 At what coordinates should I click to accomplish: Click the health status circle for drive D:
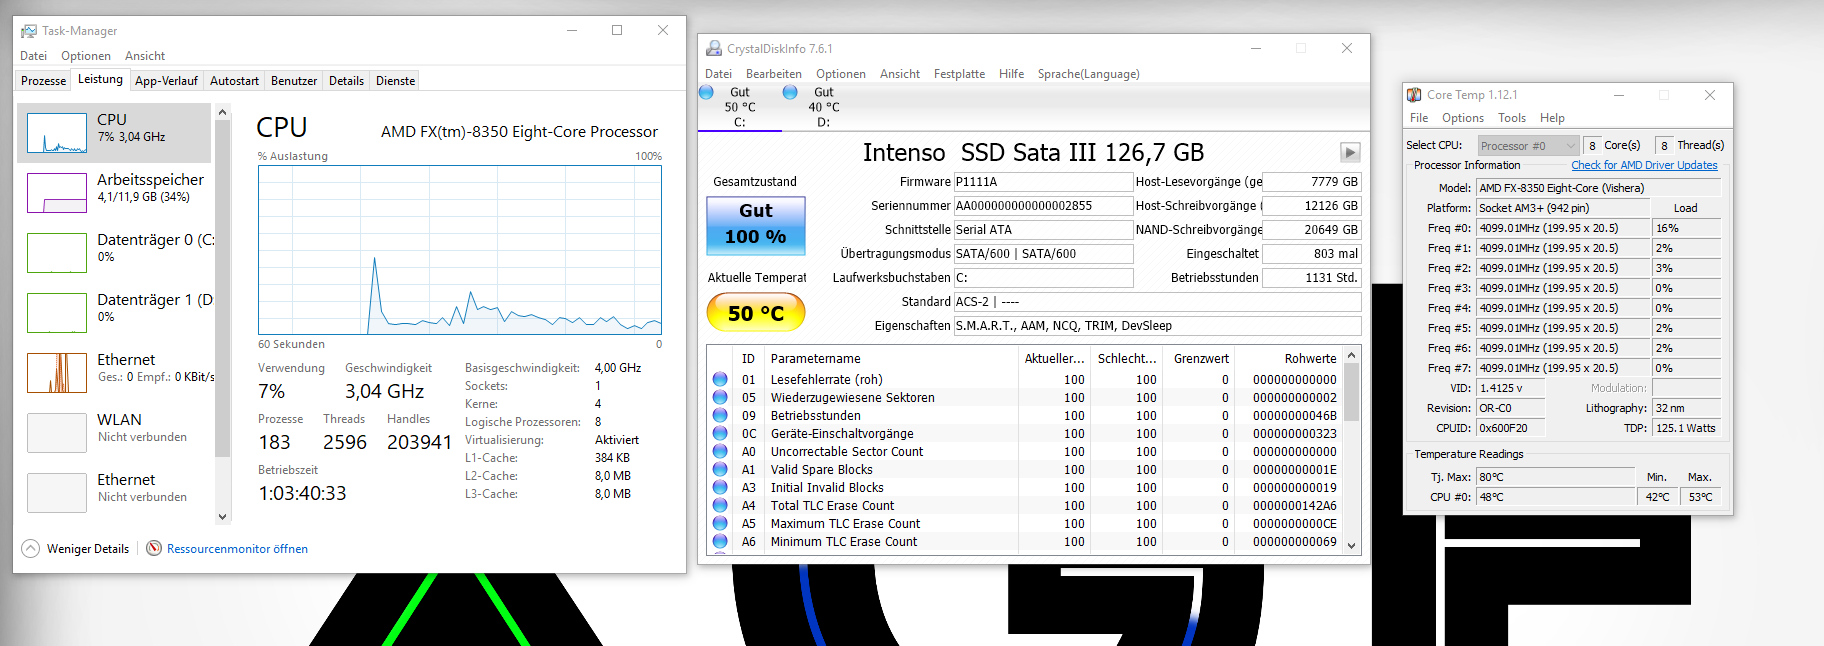790,92
